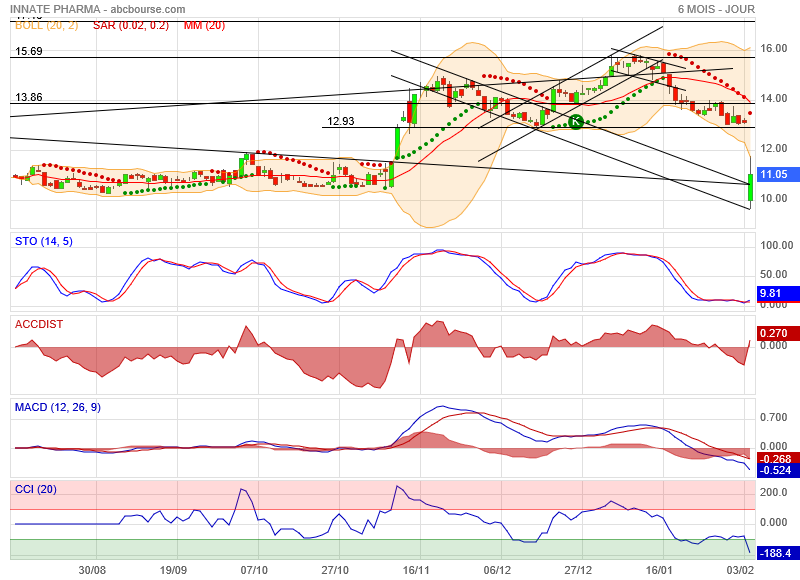This screenshot has width=800, height=580.
Task: Click the 03/02 date on the time axis
Action: (741, 570)
